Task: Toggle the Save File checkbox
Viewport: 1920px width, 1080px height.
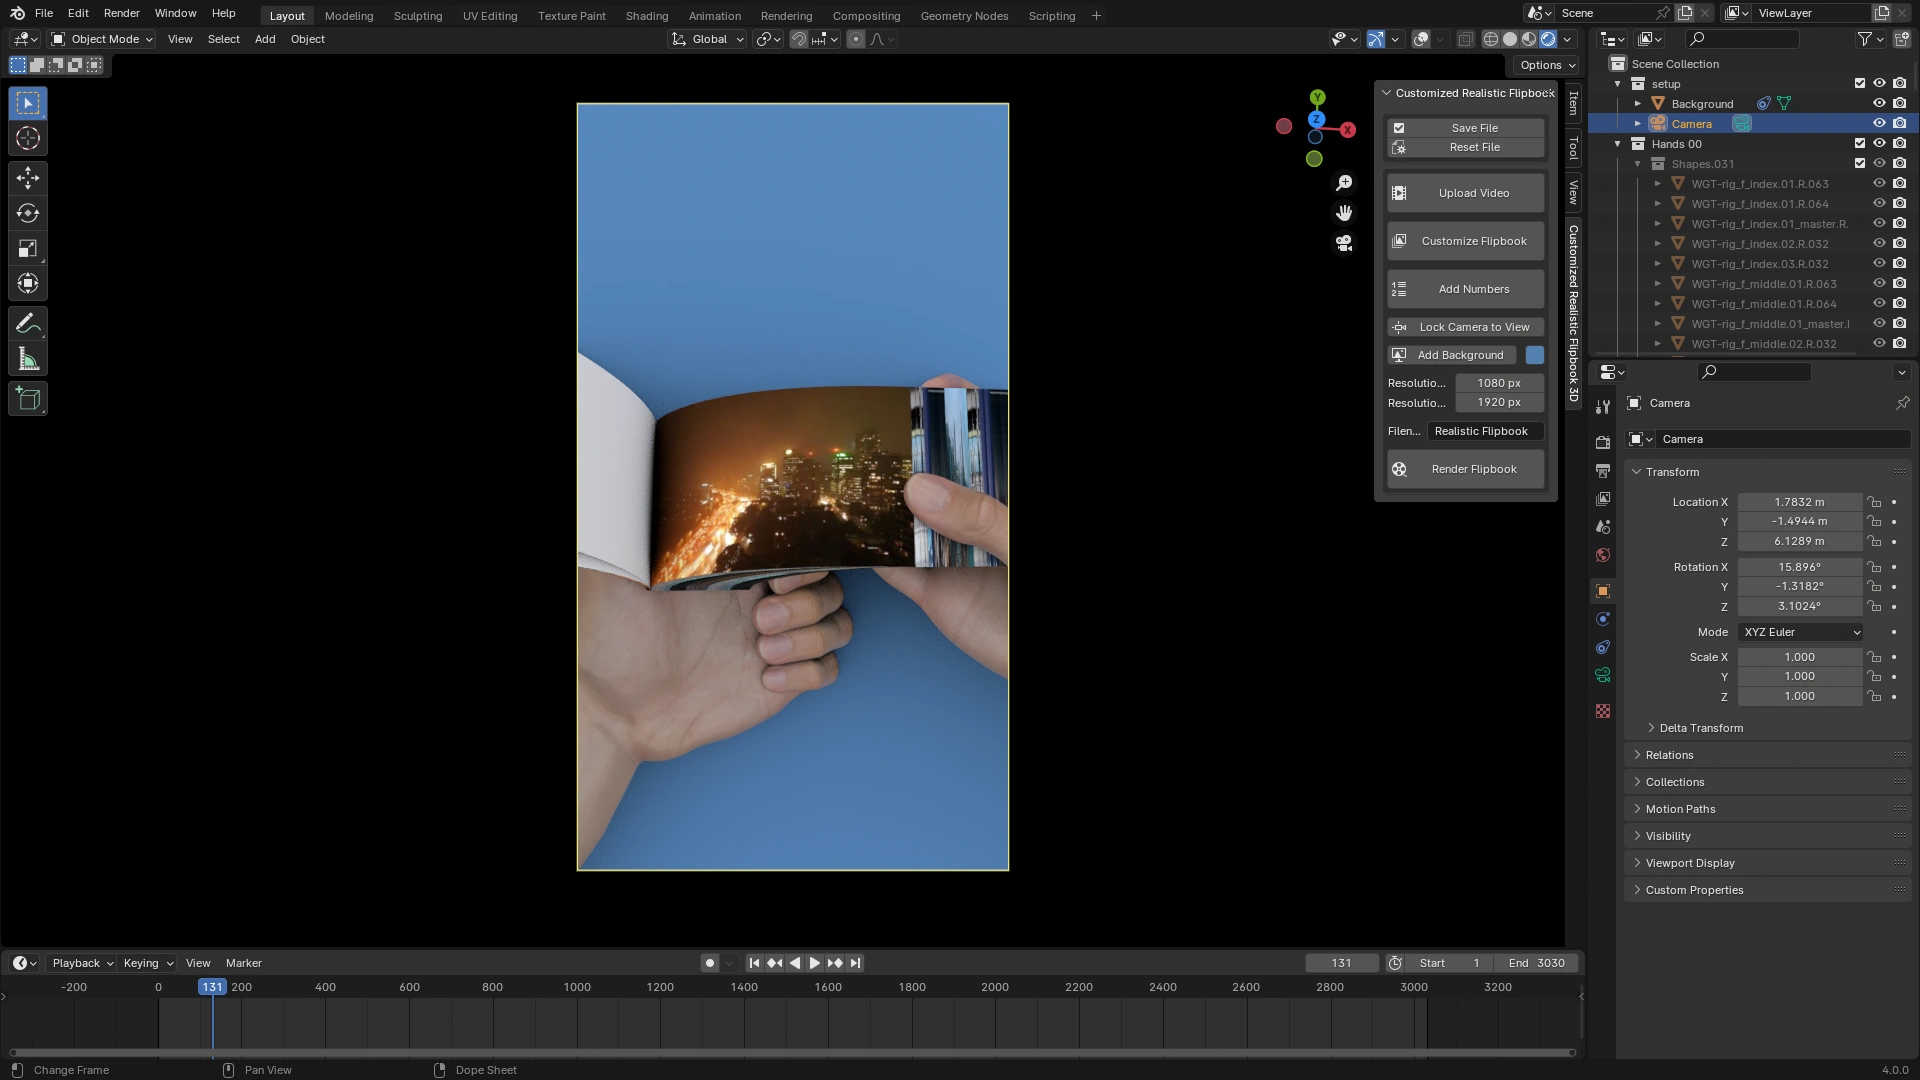Action: tap(1399, 128)
